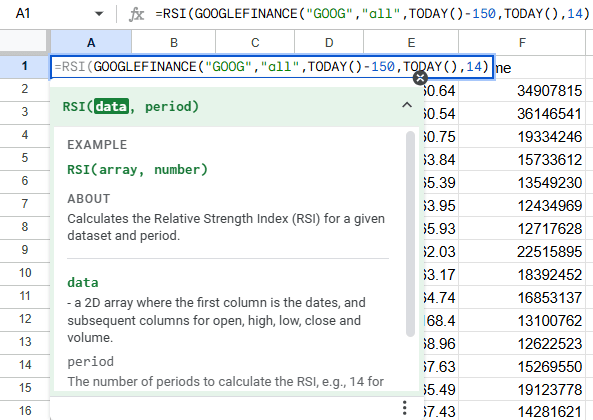
Task: Select row 3 header
Action: (x=25, y=112)
